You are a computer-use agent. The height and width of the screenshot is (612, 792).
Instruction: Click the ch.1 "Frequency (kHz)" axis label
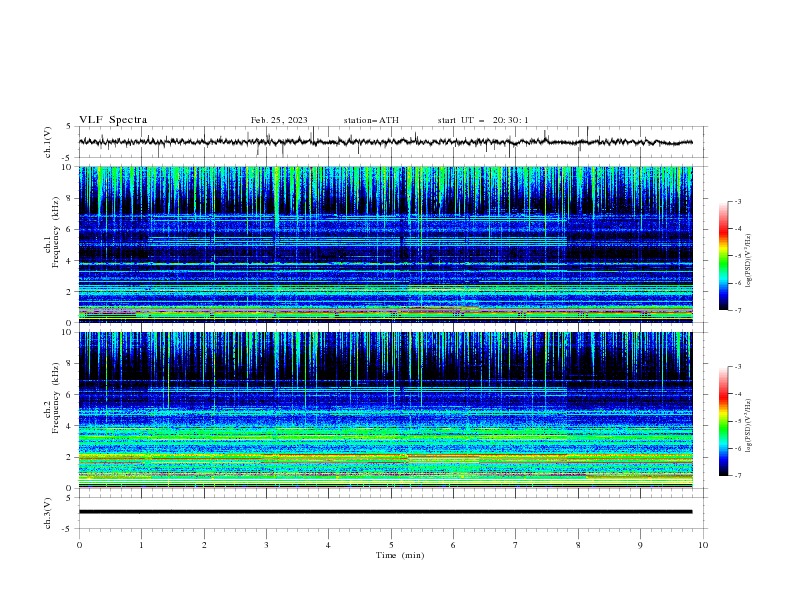coord(56,231)
